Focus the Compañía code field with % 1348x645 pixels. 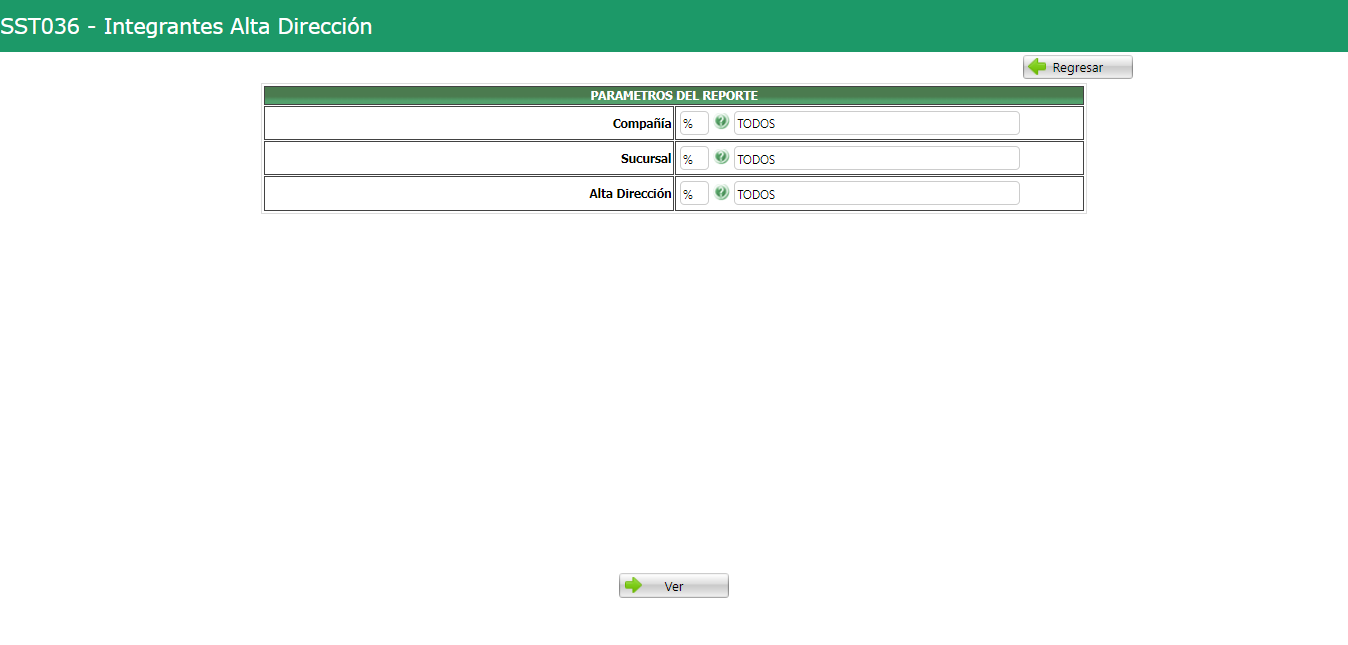pos(694,123)
